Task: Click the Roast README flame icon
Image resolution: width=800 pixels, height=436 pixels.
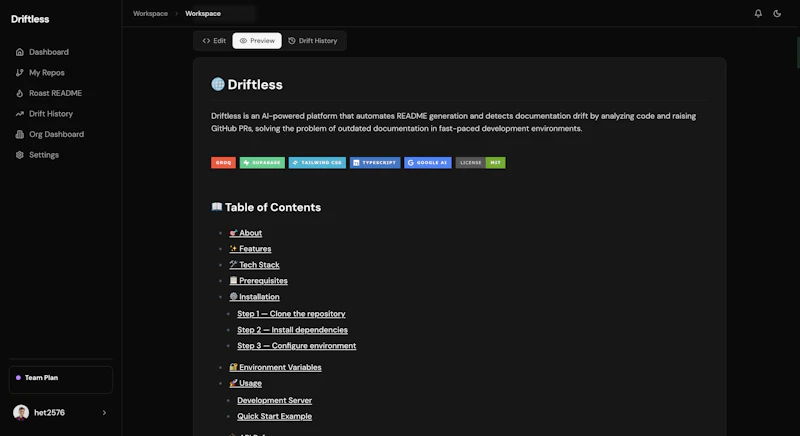Action: point(19,93)
